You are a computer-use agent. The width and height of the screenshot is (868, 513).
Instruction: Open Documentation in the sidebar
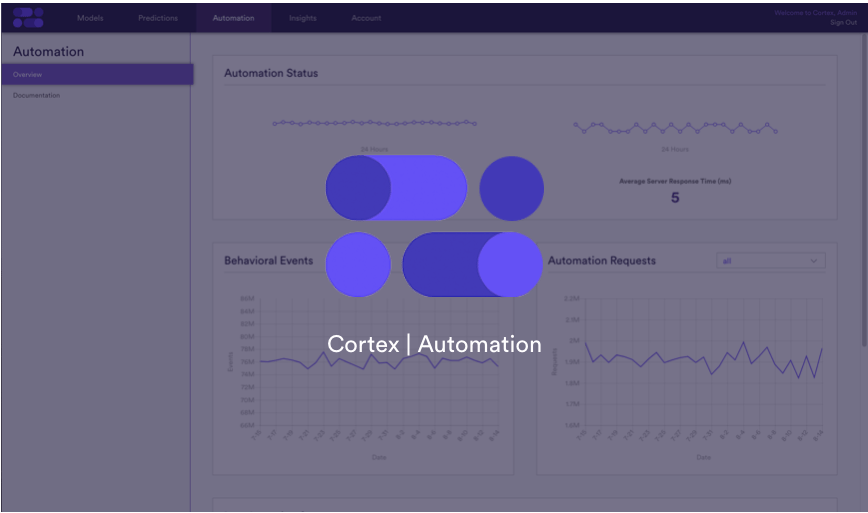[x=37, y=95]
